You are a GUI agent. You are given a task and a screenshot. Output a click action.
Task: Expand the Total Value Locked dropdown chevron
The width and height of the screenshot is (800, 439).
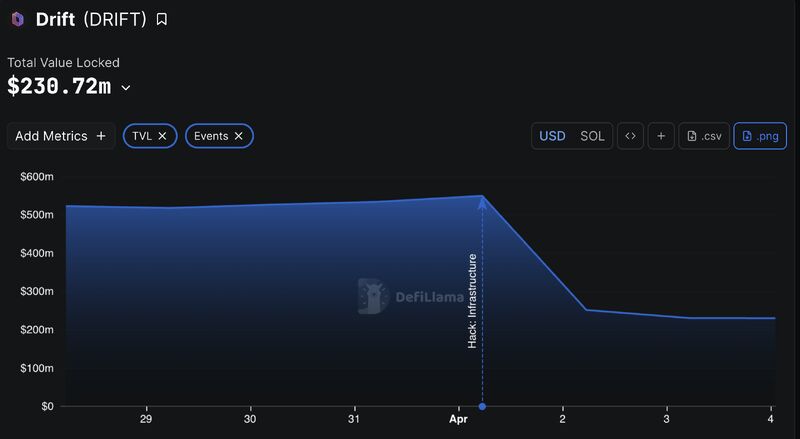click(126, 88)
